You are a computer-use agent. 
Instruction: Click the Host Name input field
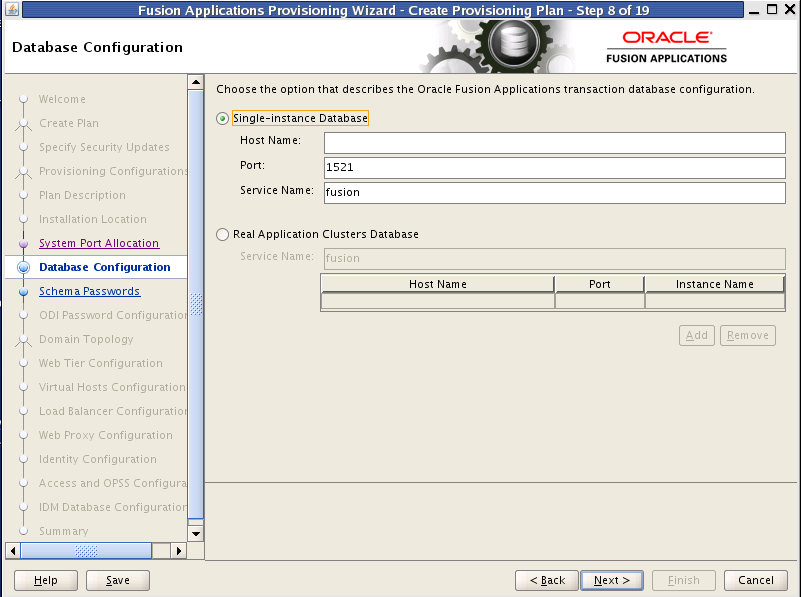click(554, 142)
